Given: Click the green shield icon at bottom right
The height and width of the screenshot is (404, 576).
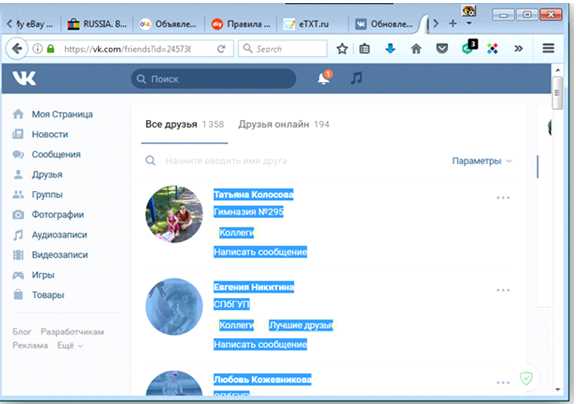Looking at the screenshot, I should pyautogui.click(x=526, y=378).
